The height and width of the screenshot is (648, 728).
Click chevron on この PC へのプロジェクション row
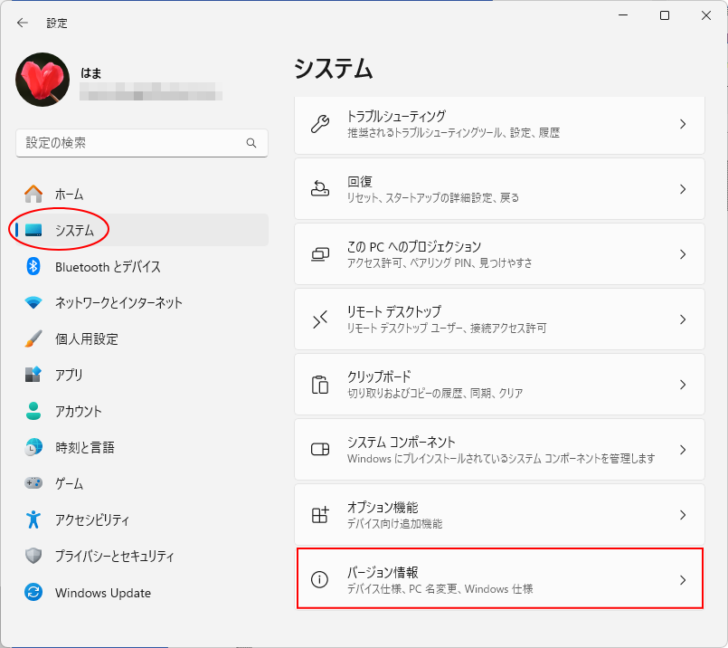(x=682, y=254)
